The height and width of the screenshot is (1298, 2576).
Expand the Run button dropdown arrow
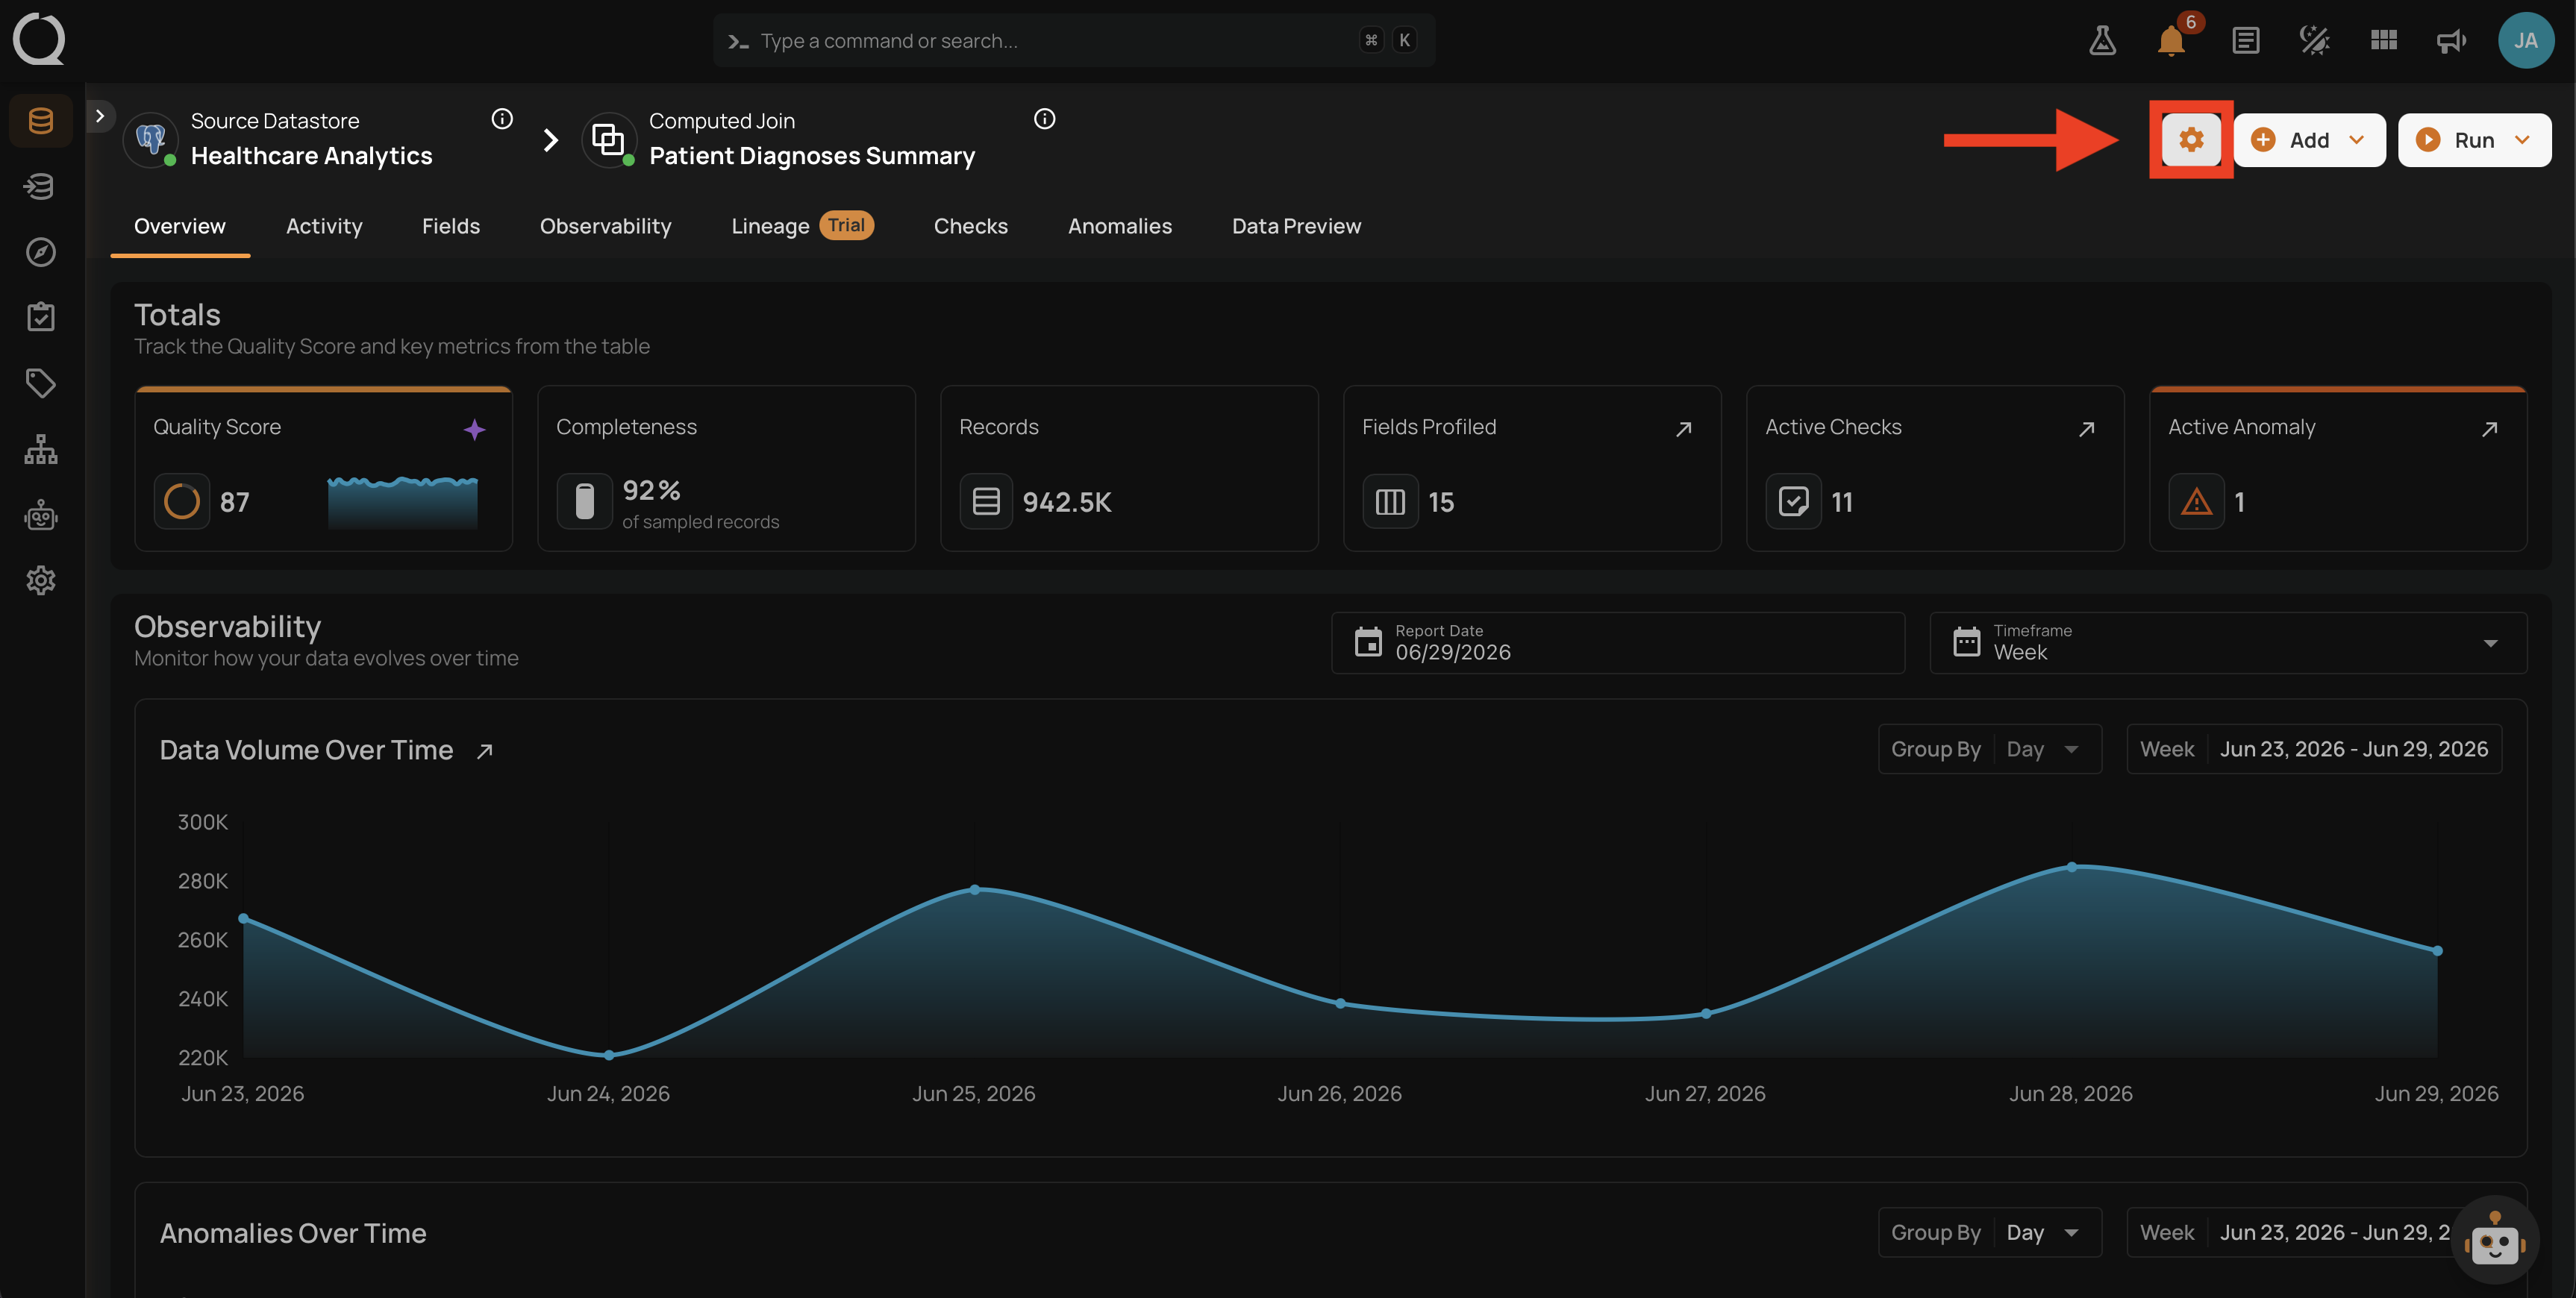2522,140
